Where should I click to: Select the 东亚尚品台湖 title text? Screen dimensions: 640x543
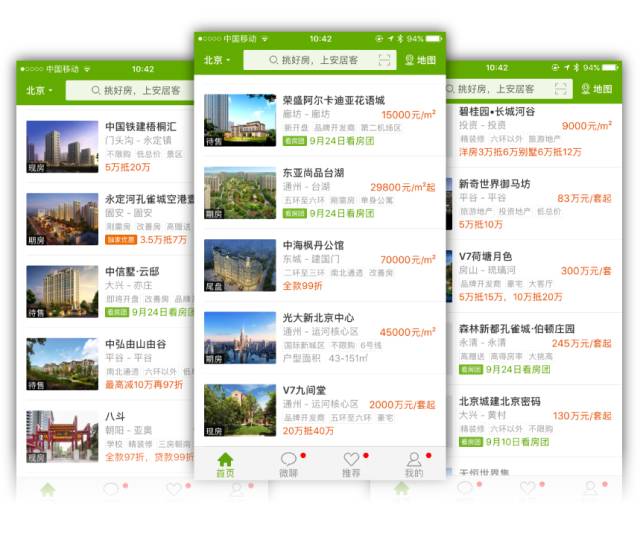pyautogui.click(x=313, y=173)
